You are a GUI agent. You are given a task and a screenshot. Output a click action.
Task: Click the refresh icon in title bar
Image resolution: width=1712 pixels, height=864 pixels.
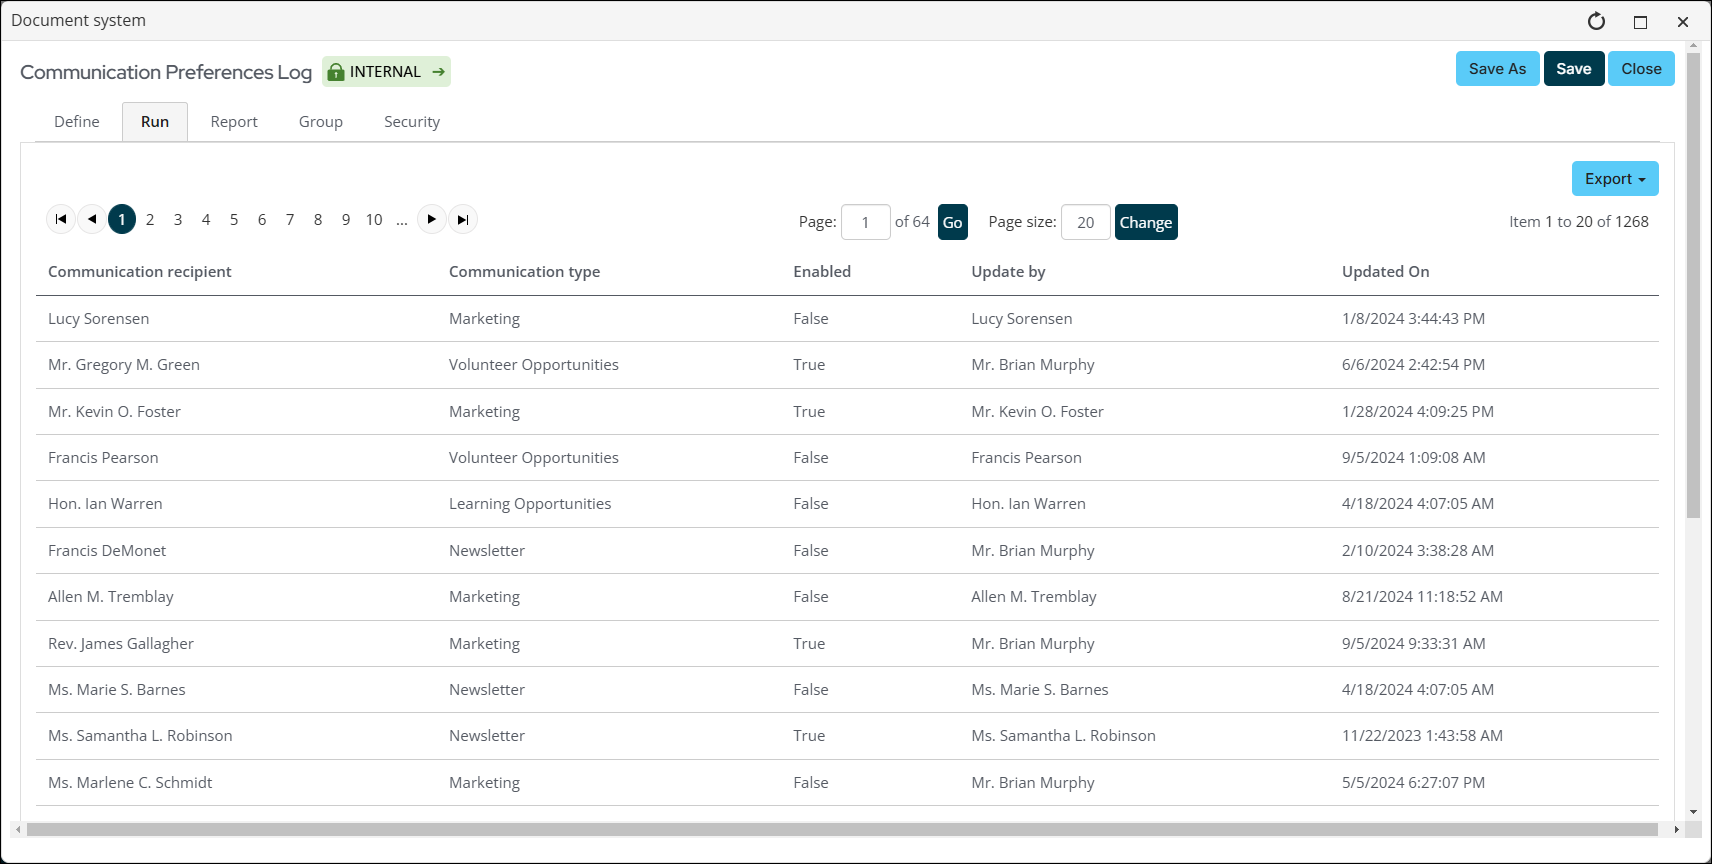1596,21
